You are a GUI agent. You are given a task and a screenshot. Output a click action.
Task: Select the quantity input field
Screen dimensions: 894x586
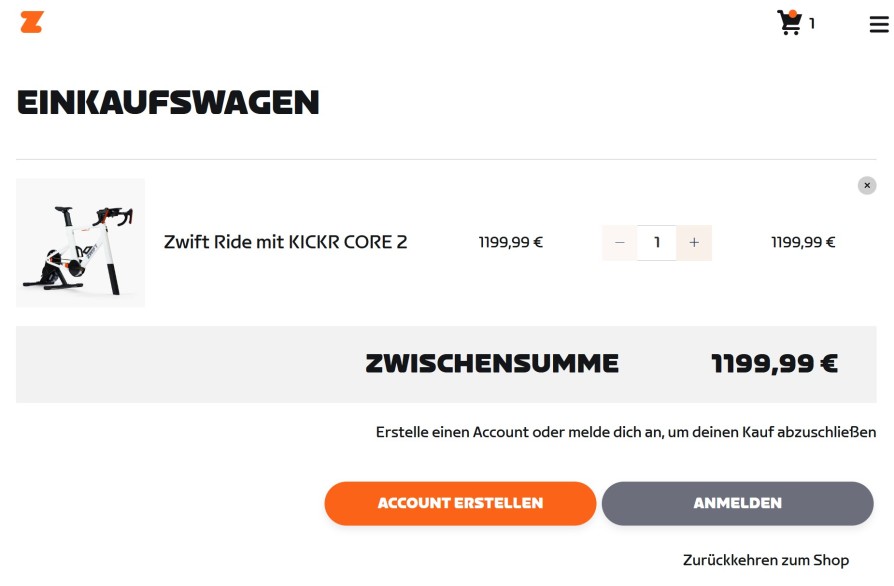pyautogui.click(x=657, y=242)
